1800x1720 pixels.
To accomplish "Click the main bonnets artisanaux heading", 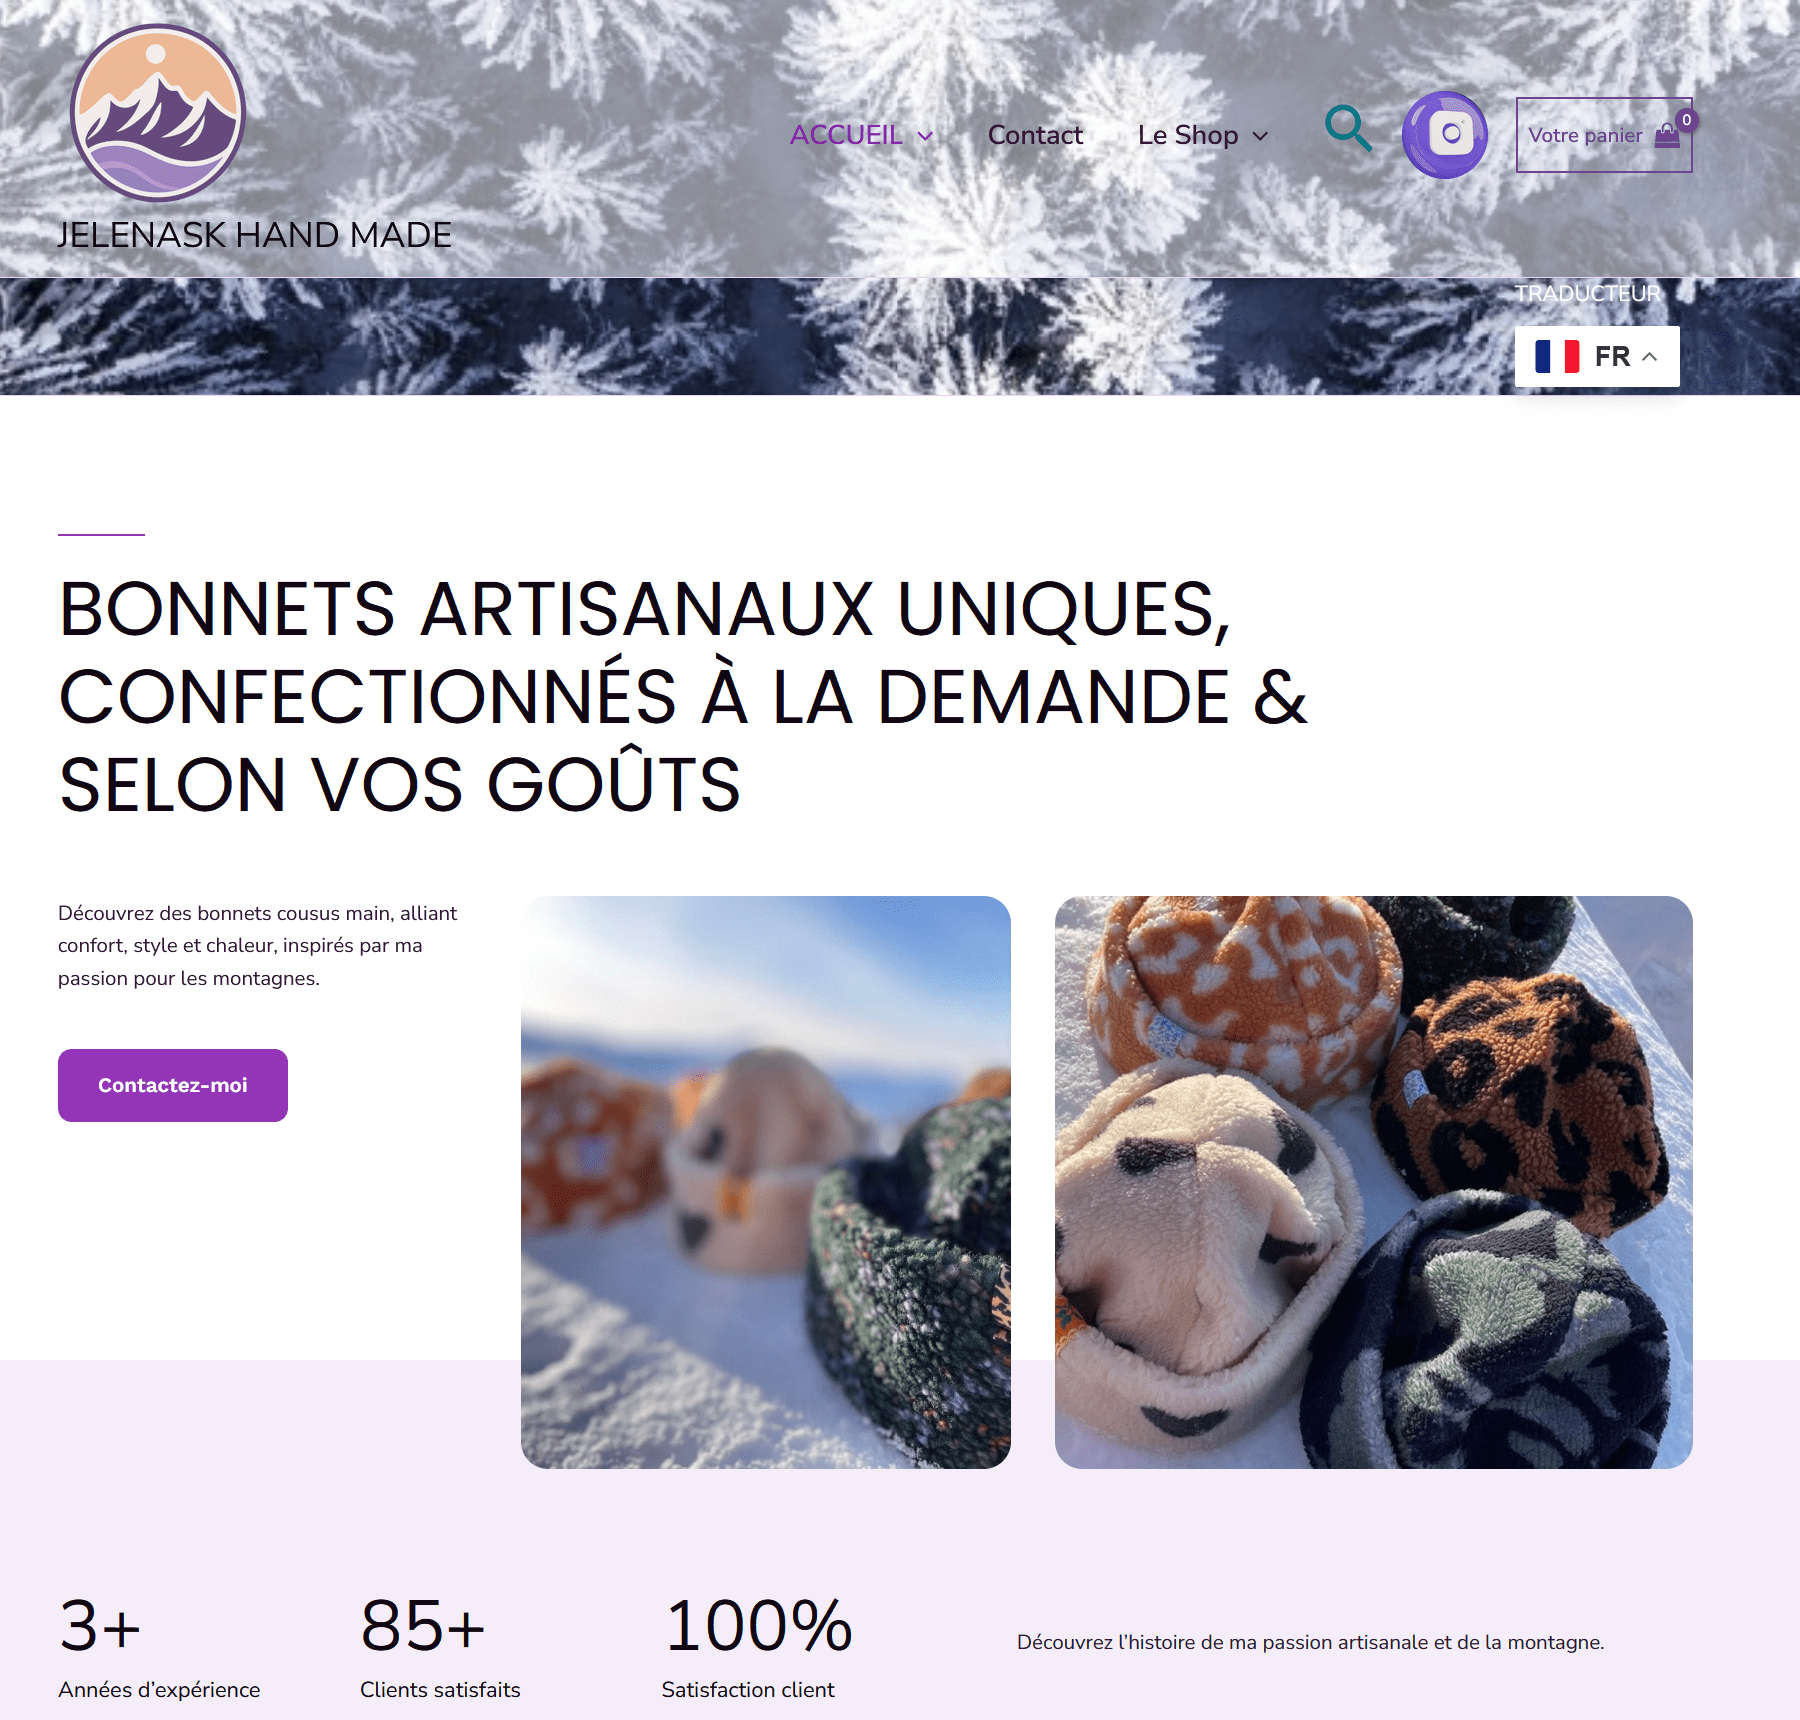I will click(x=683, y=697).
